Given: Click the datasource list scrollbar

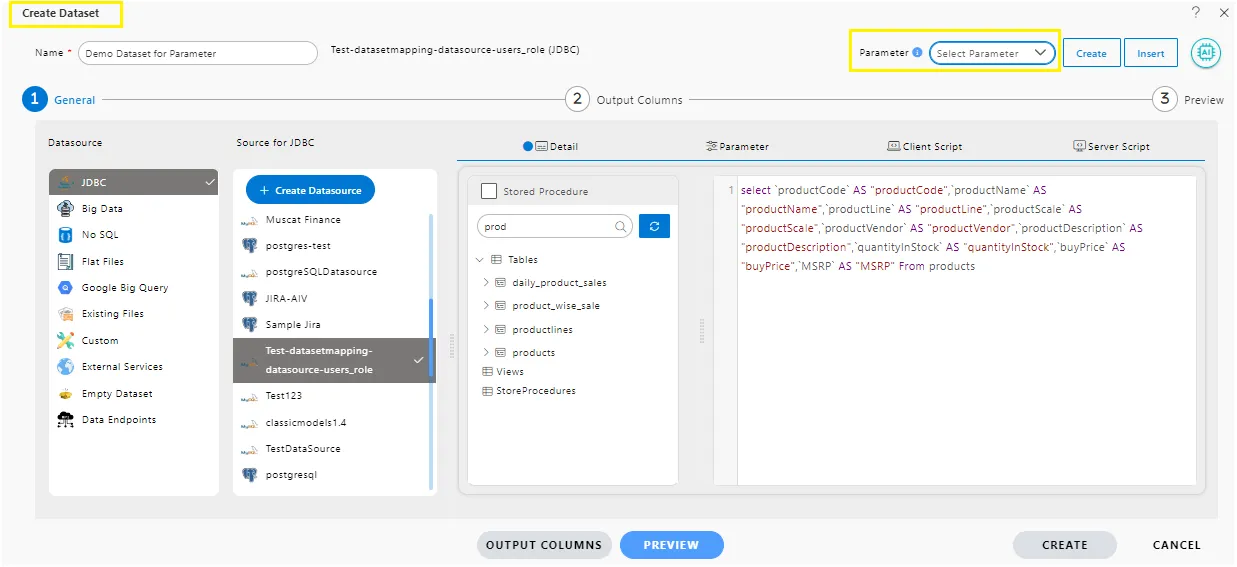Looking at the screenshot, I should tap(432, 338).
